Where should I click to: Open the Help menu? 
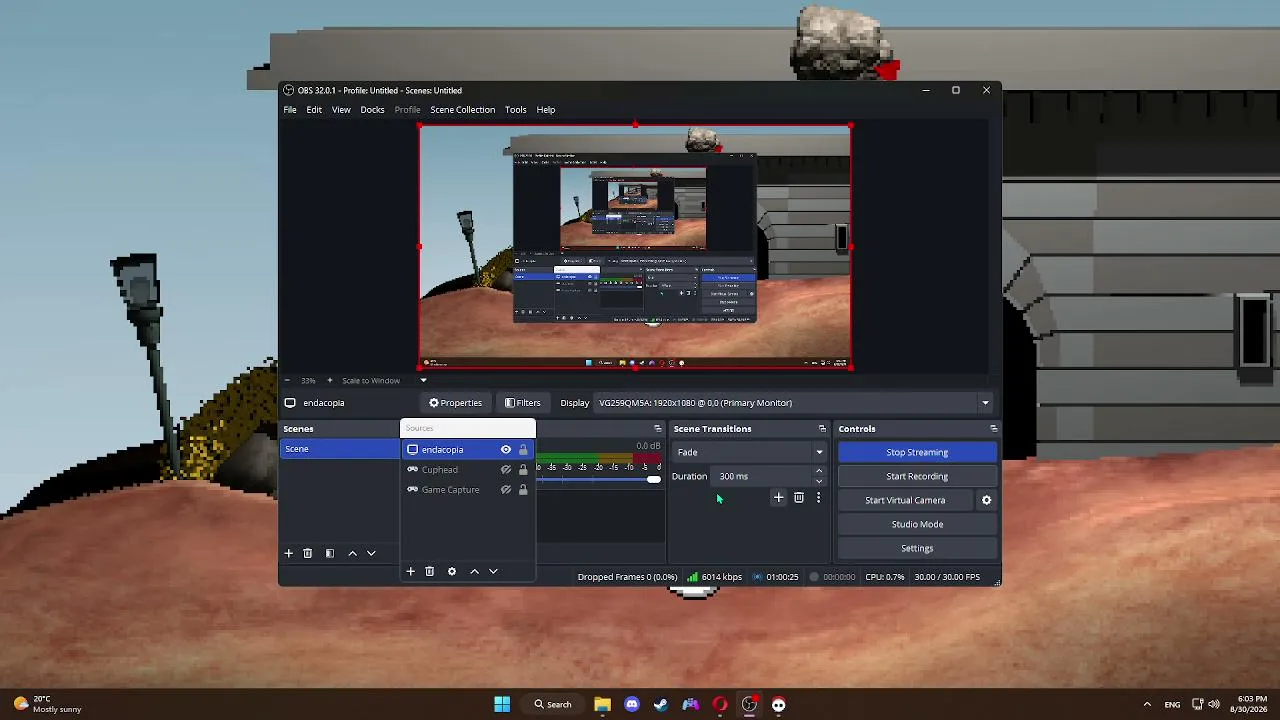coord(546,110)
